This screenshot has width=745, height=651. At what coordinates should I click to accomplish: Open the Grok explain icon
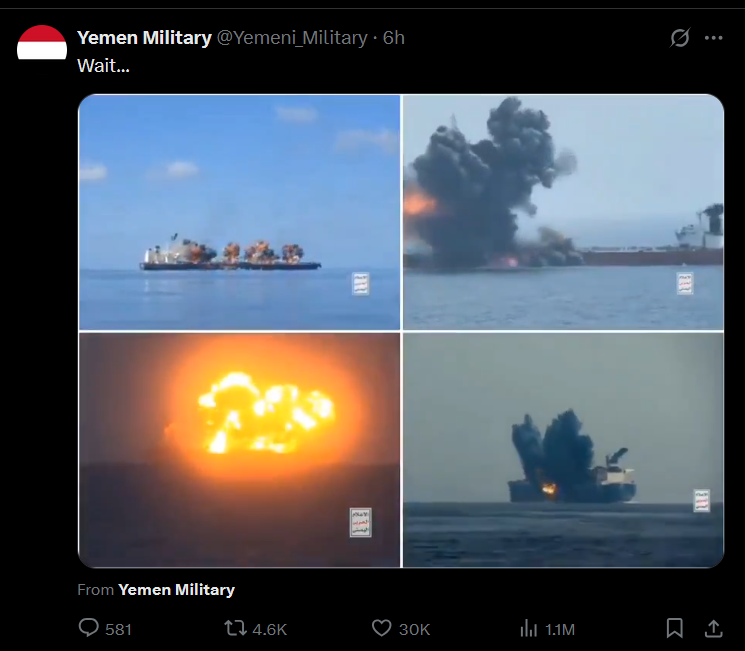pyautogui.click(x=680, y=38)
